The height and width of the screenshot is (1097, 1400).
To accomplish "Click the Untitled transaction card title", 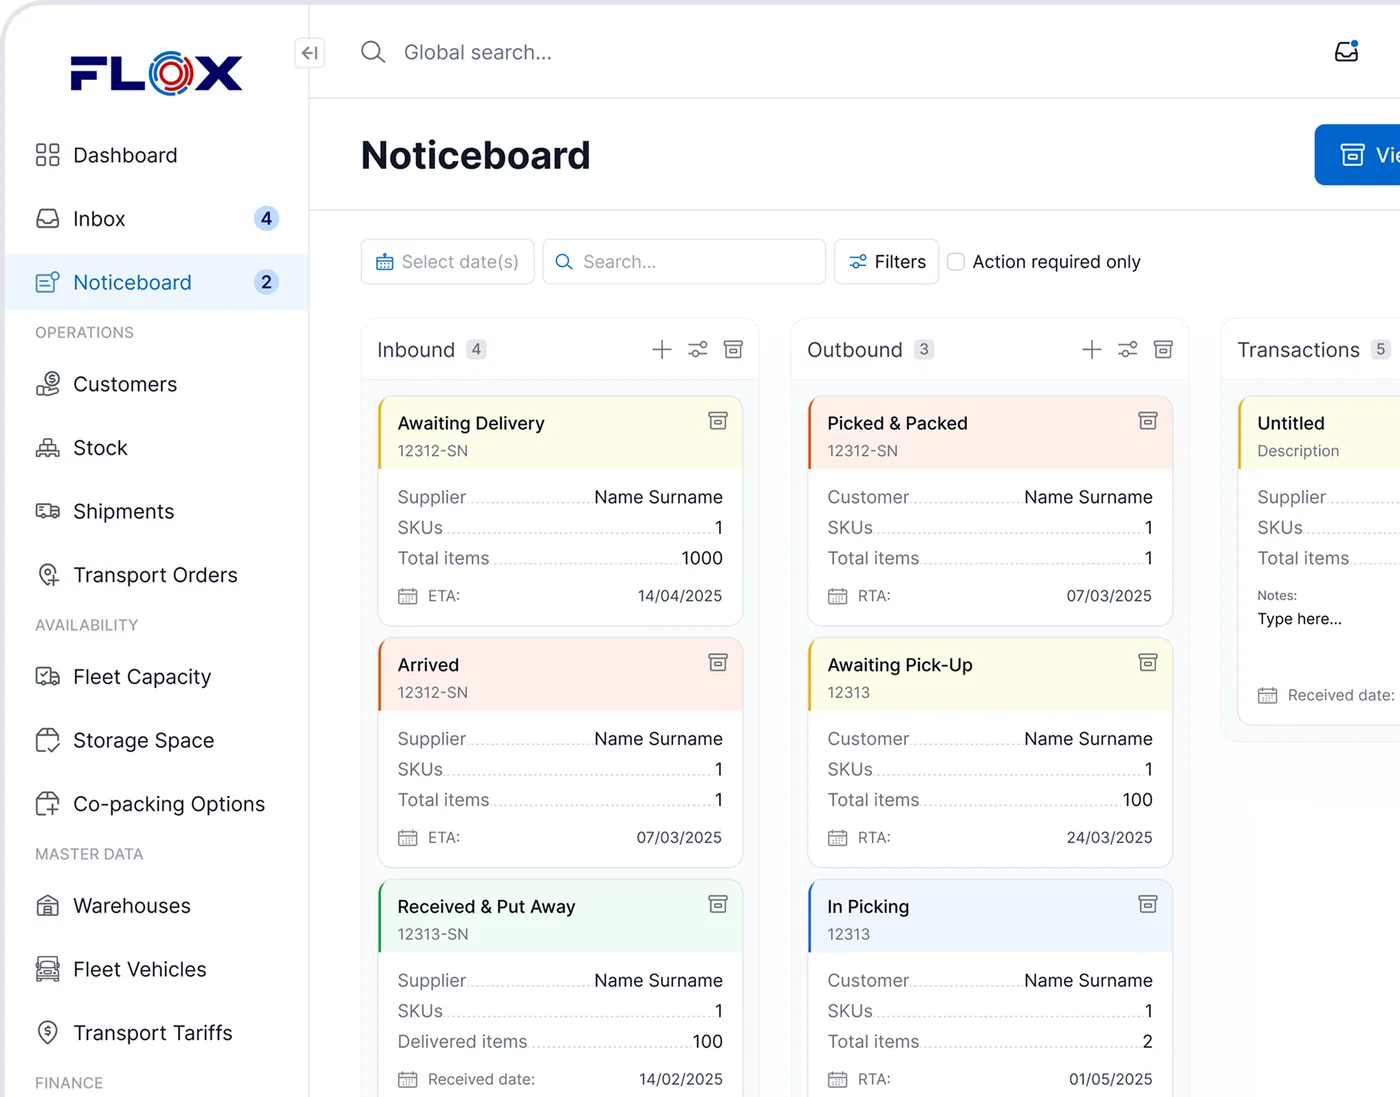I will coord(1291,423).
